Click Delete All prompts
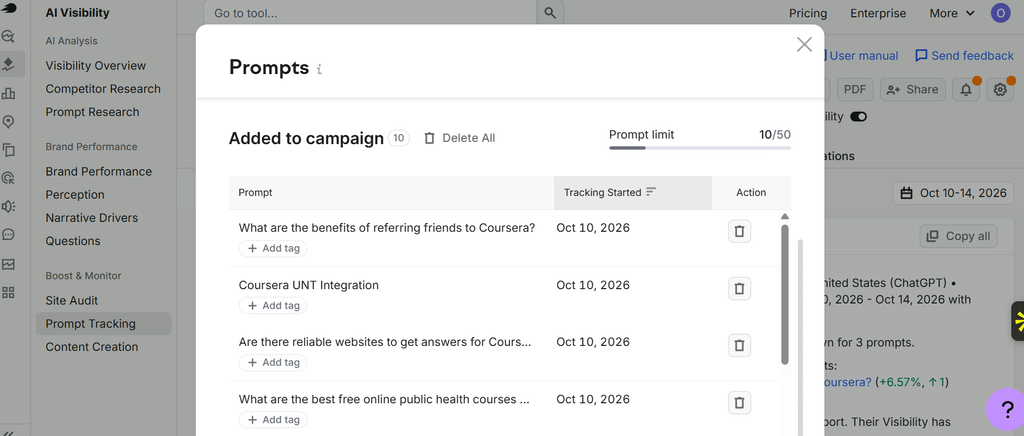 click(460, 138)
